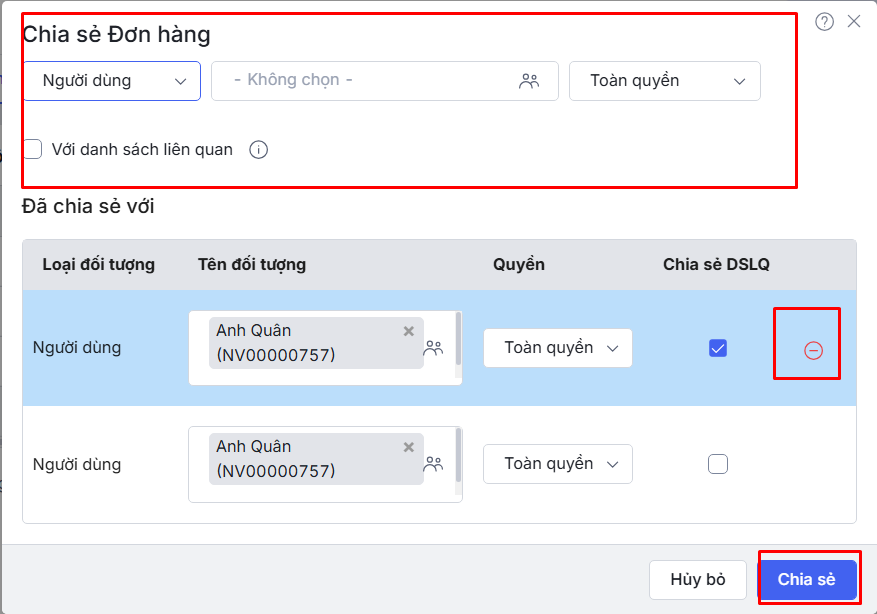Click scrollbar in first row name field
877x614 pixels.
[458, 335]
